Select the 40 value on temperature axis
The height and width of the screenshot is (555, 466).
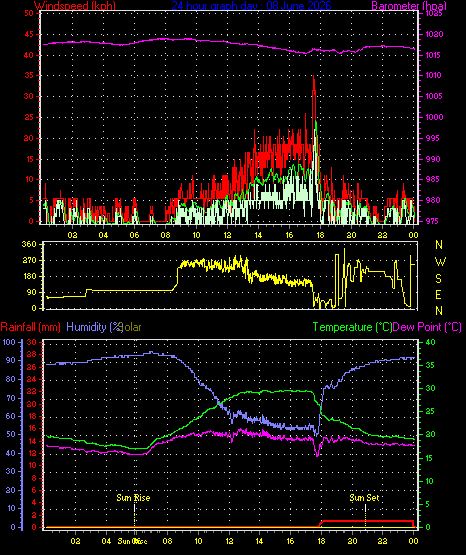(430, 342)
